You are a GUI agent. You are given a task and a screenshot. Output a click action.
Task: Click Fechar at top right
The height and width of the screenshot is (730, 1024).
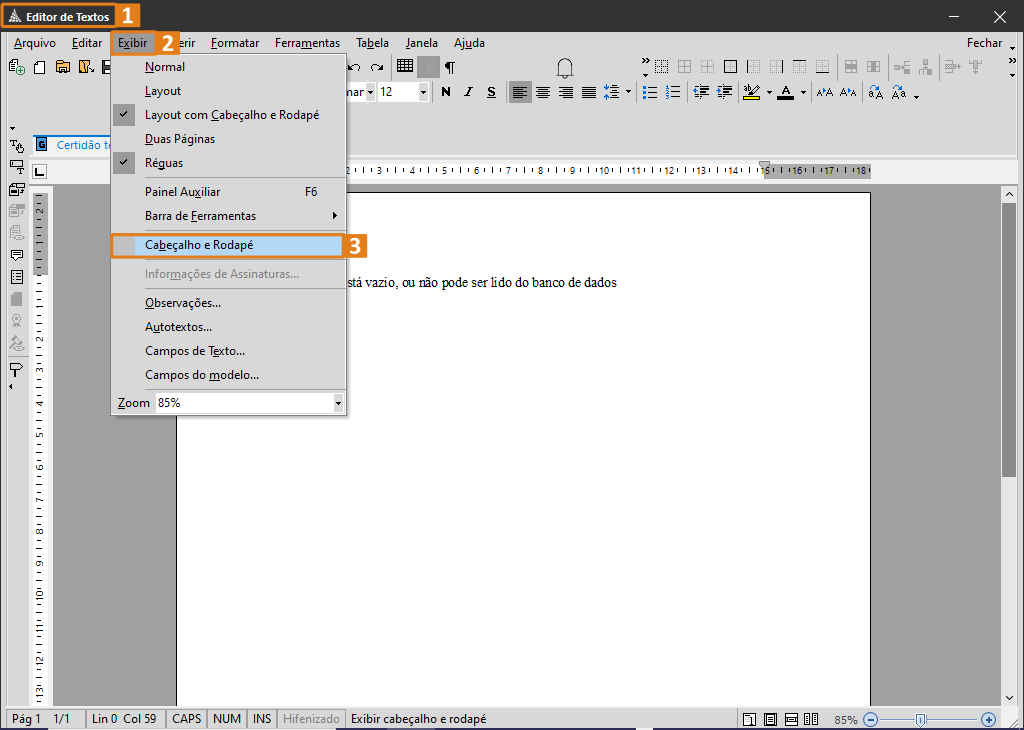(984, 43)
